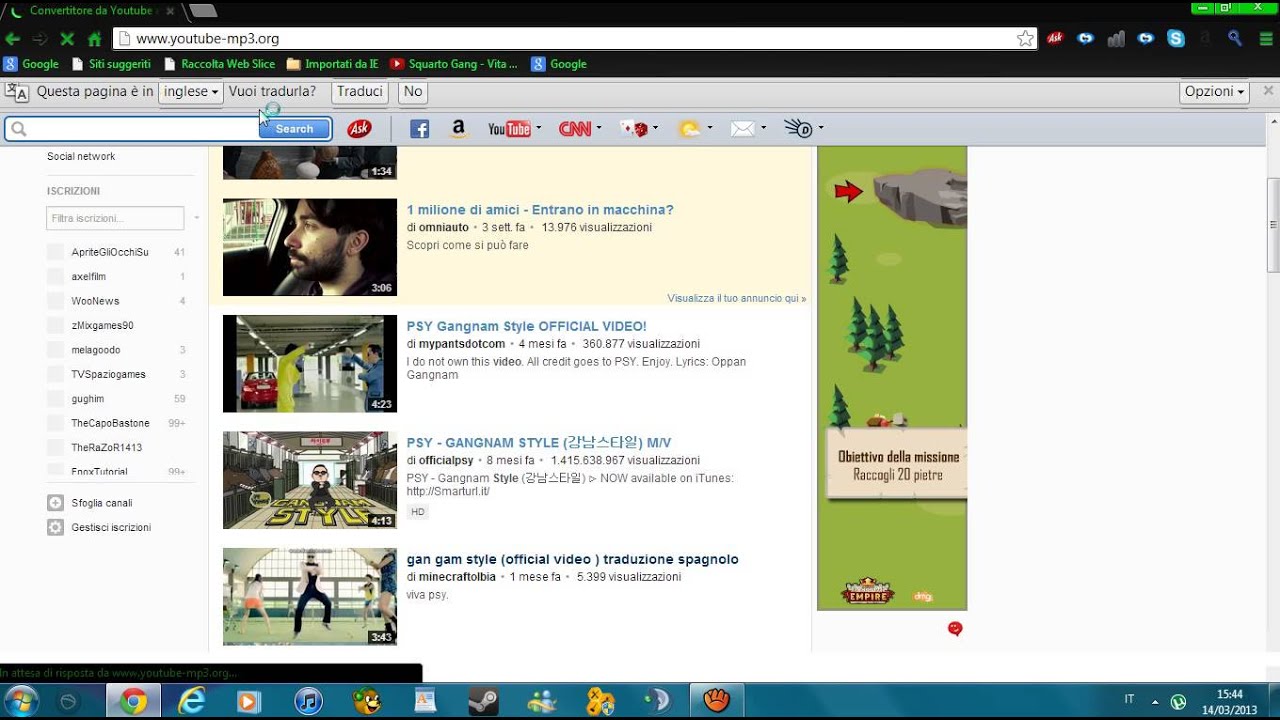Open 1 milione di amici video link
Image resolution: width=1280 pixels, height=720 pixels.
[540, 210]
